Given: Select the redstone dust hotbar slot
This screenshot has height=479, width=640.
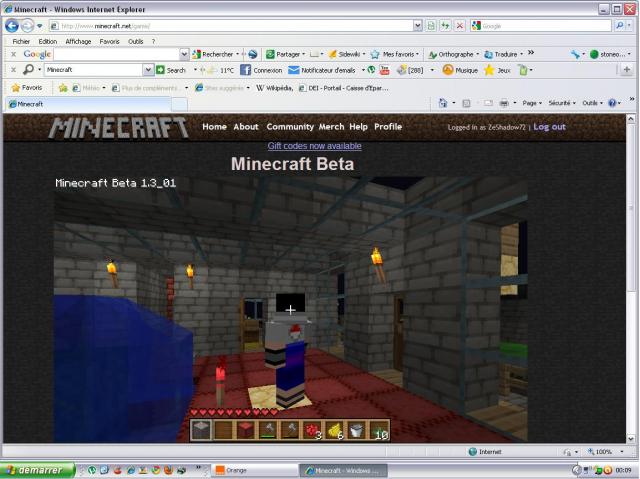Looking at the screenshot, I should (312, 430).
